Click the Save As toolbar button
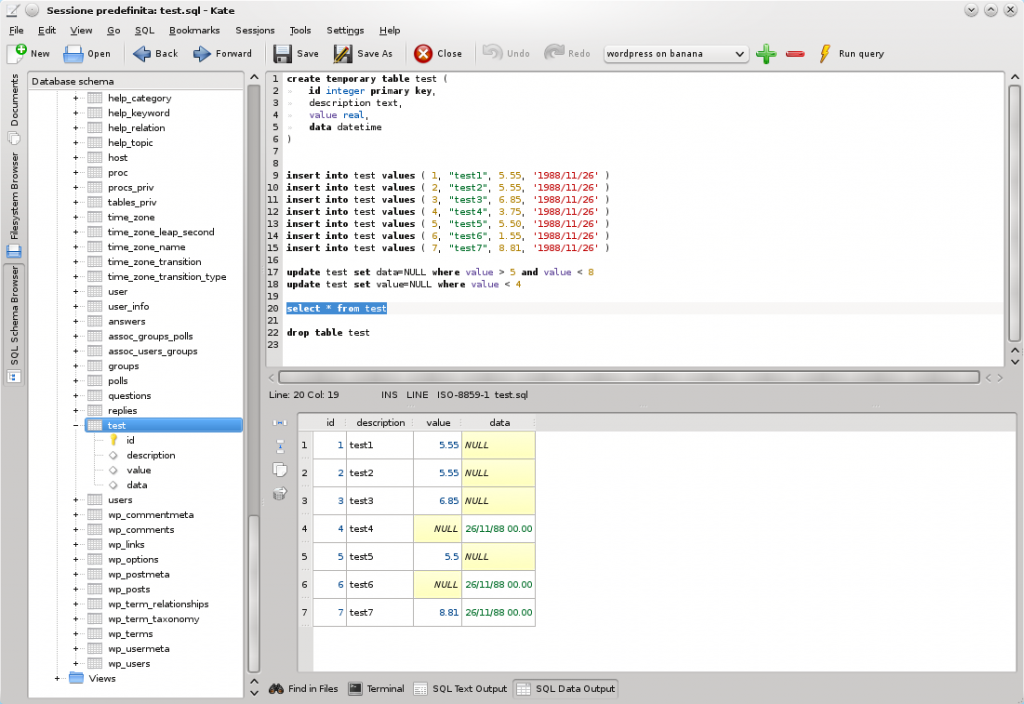Screen dimensions: 1024x704 (x=363, y=54)
